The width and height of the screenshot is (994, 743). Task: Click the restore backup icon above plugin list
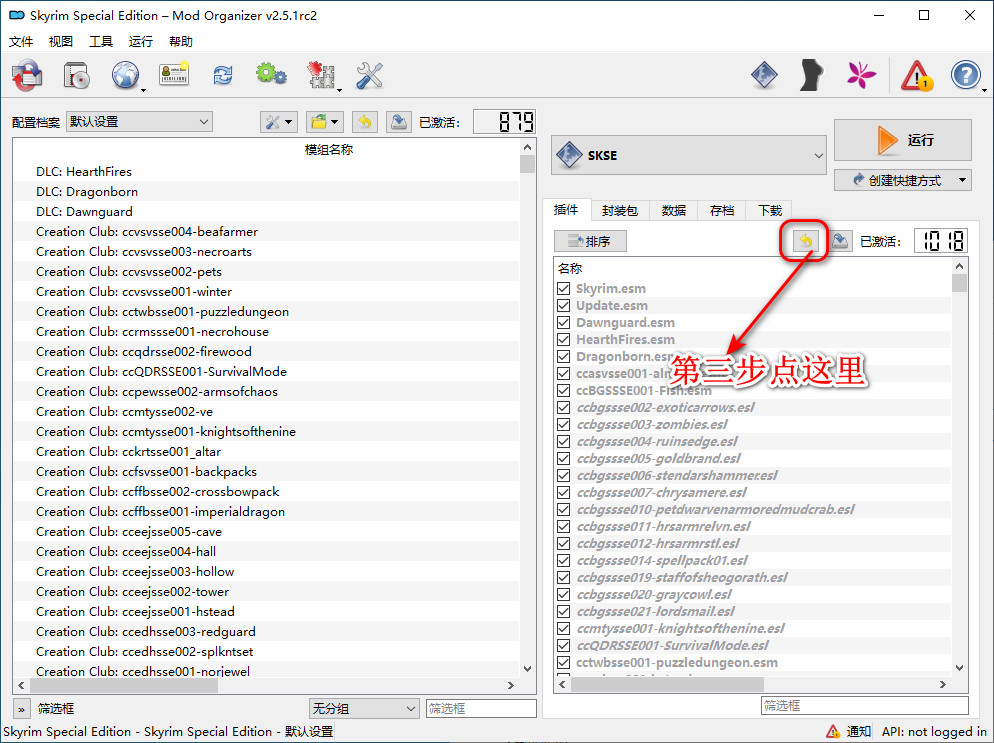806,241
